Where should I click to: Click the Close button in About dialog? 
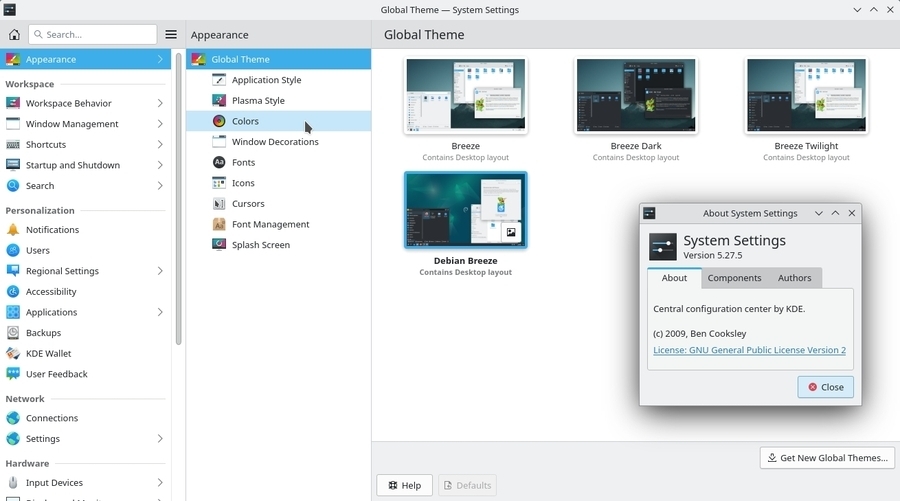click(x=825, y=387)
